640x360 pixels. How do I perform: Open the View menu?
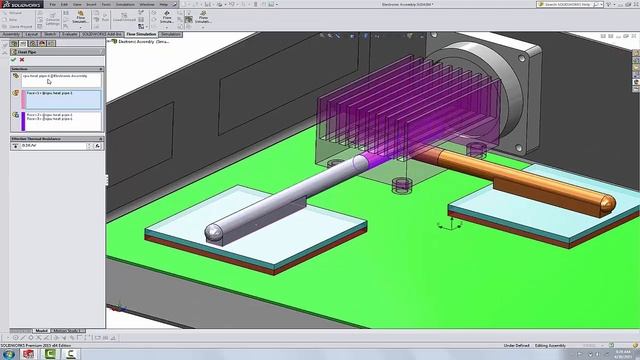(x=77, y=4)
